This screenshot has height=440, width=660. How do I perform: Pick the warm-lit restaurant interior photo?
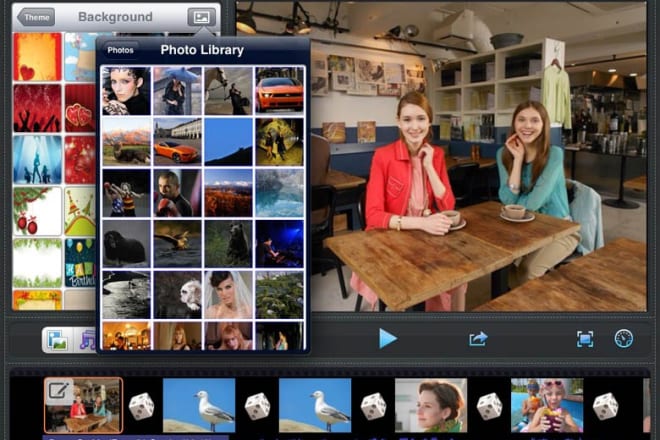(x=126, y=336)
